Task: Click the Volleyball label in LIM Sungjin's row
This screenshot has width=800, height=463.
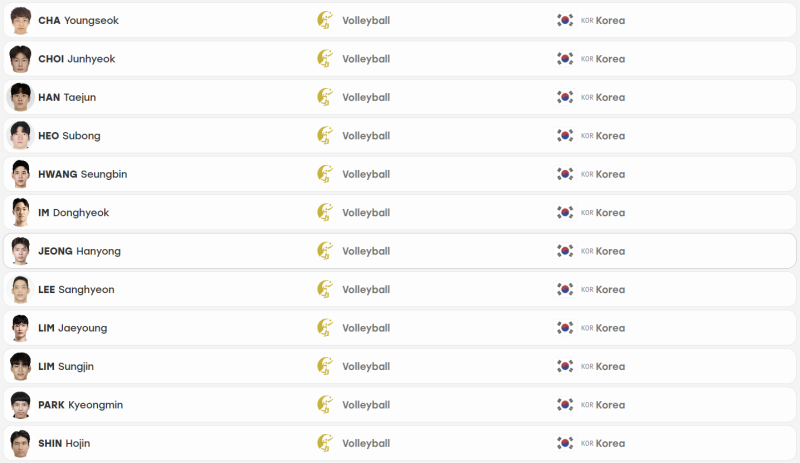Action: [x=366, y=366]
